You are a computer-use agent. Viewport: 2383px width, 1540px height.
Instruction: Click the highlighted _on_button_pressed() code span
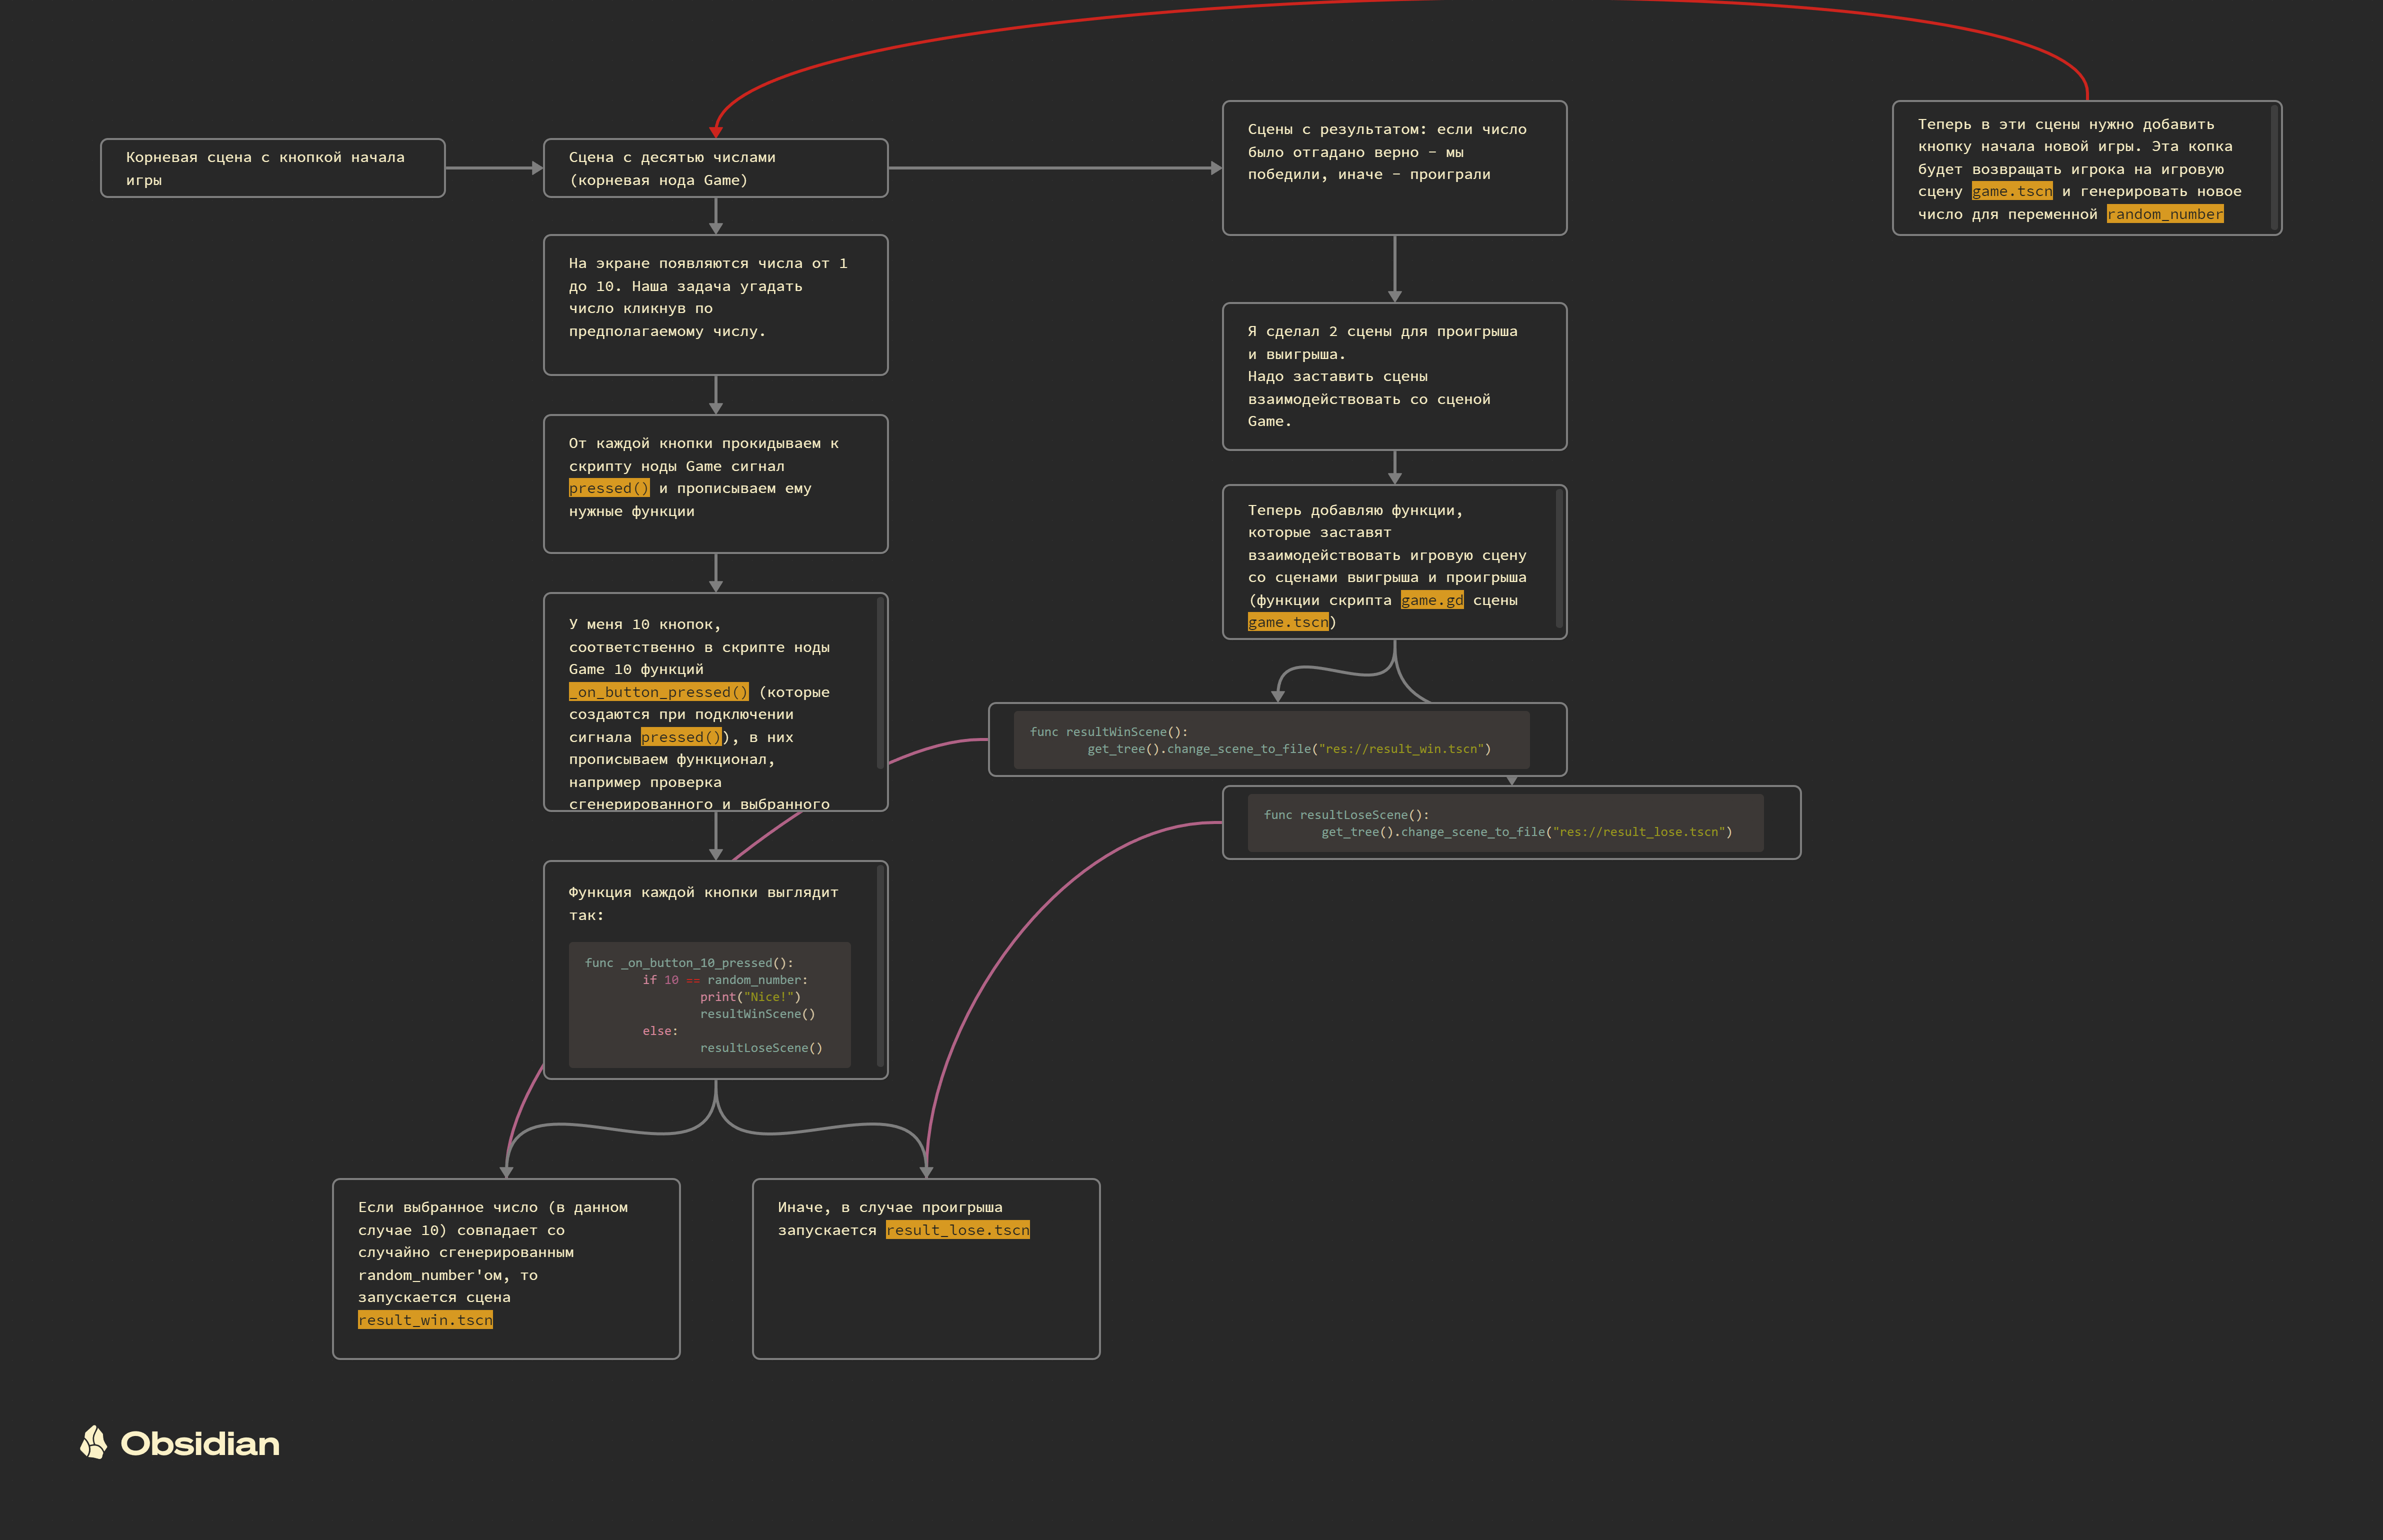[658, 692]
